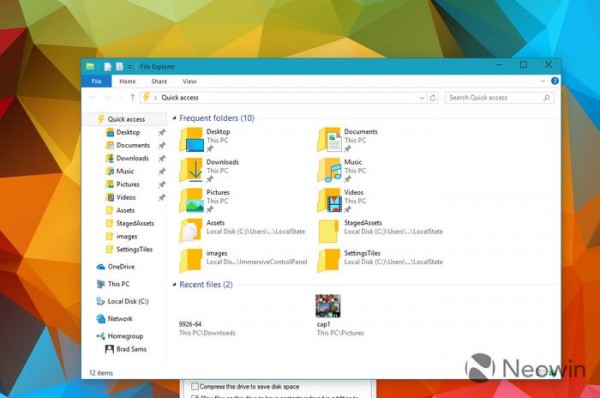Click the Forward navigation arrow
Screen dimensions: 600x398
(107, 98)
